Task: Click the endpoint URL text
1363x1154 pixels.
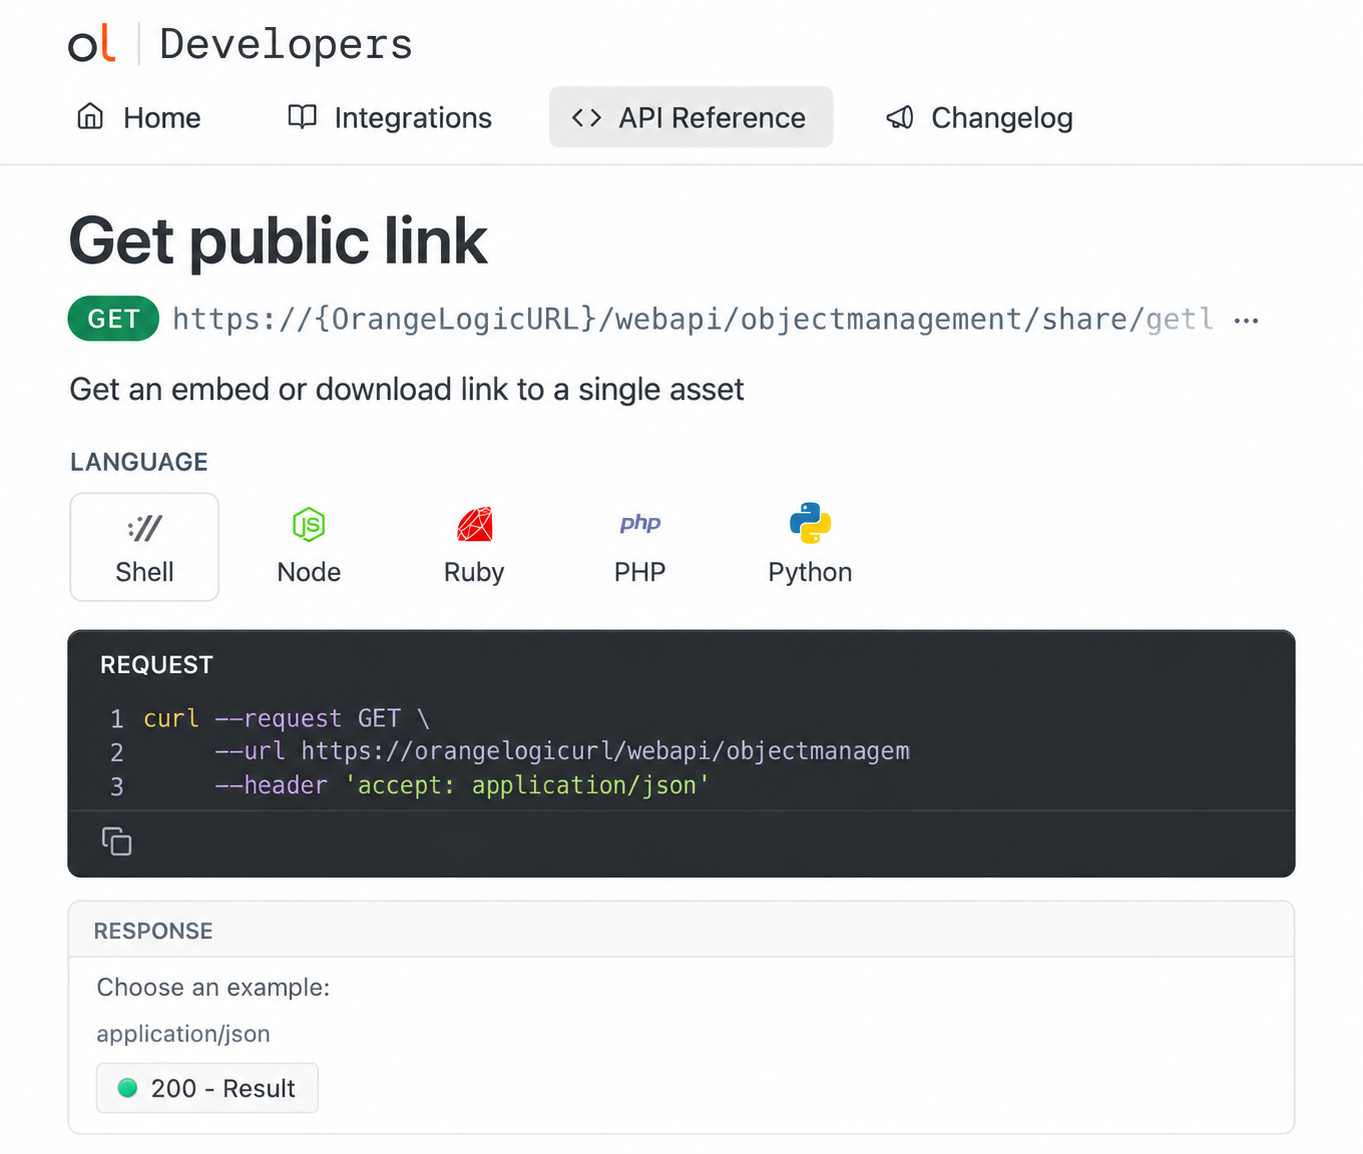Action: tap(693, 319)
